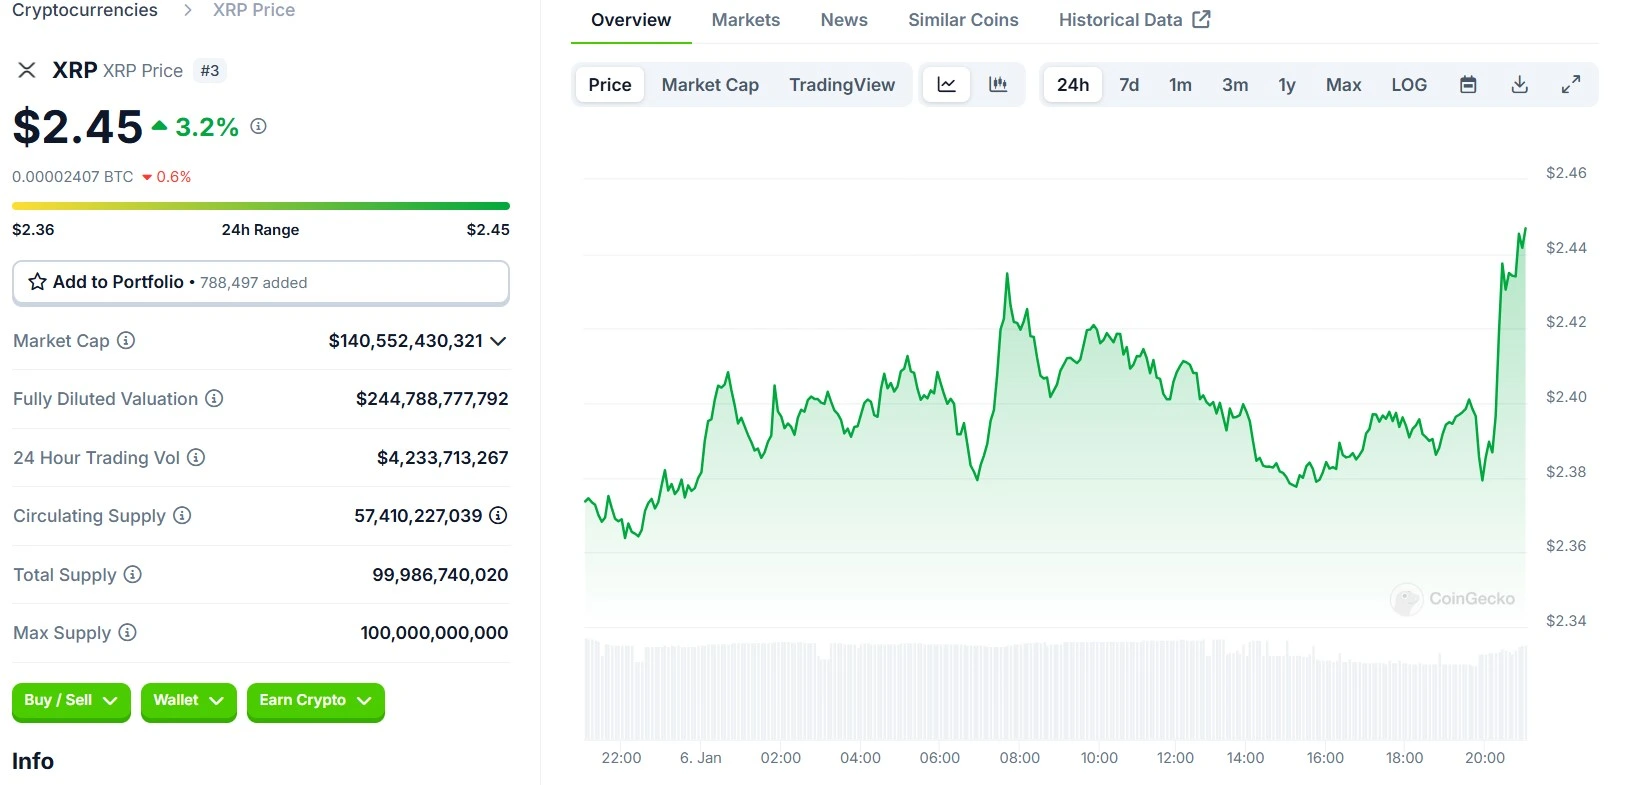Select the 7d time range

1129,85
